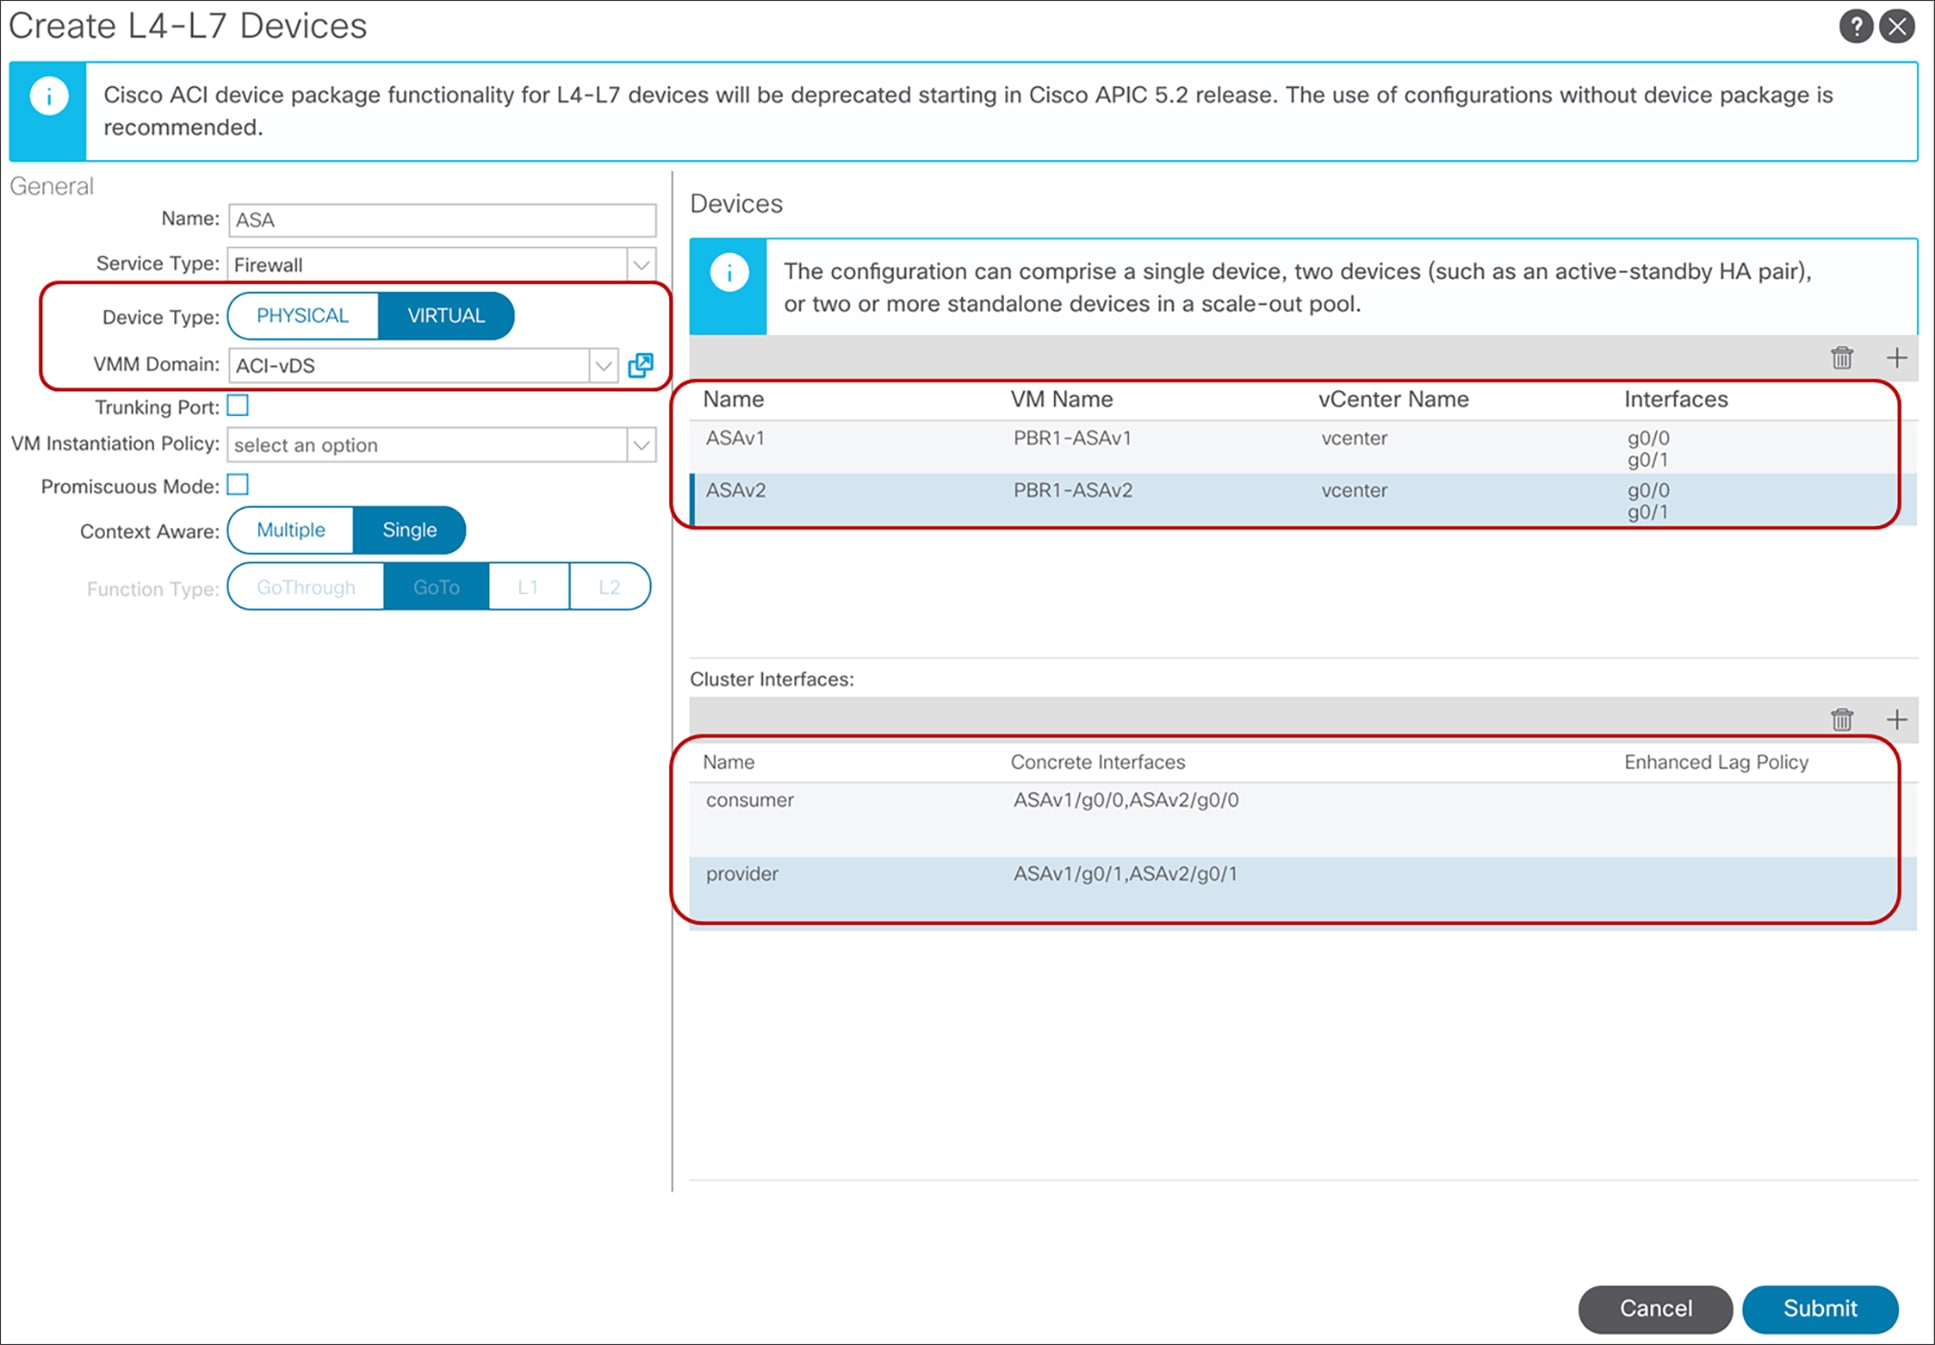Click the VMM Domain field showing ACI-vDS

409,366
